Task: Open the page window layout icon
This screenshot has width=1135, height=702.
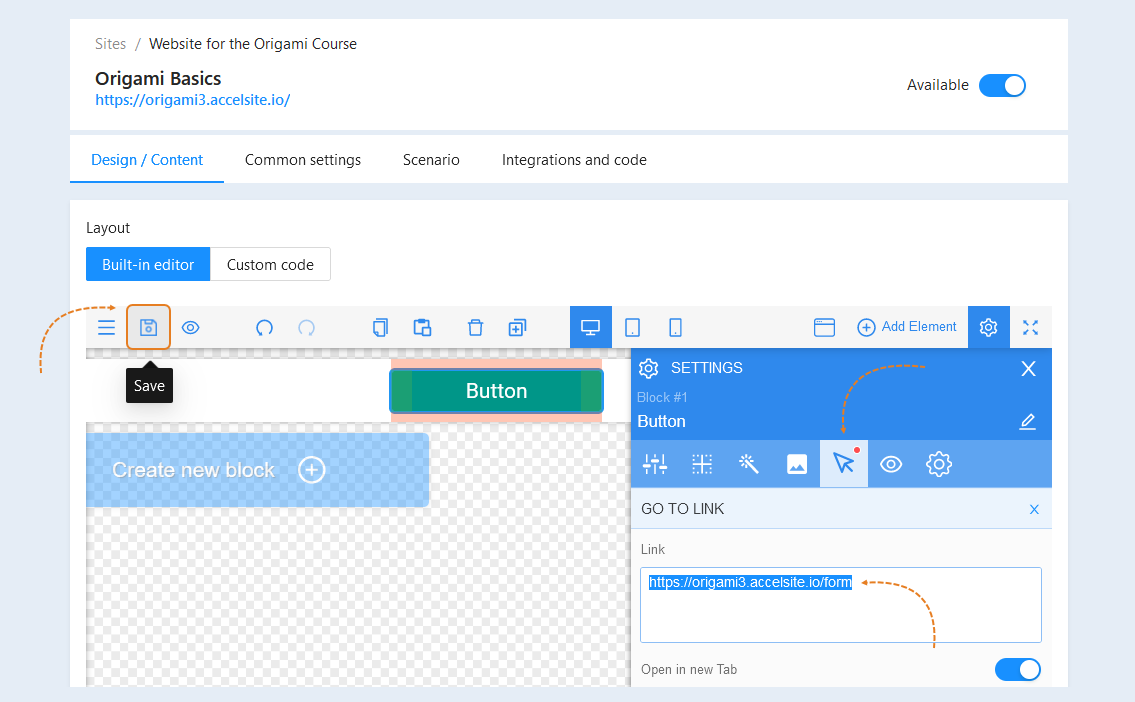Action: tap(824, 328)
